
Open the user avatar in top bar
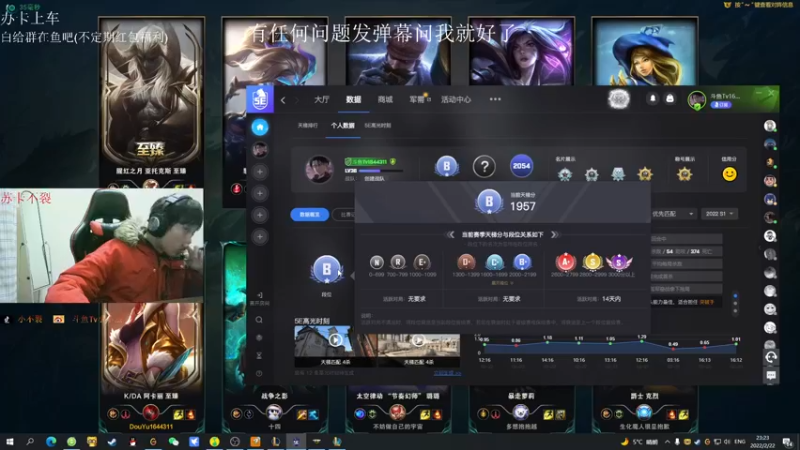click(696, 100)
